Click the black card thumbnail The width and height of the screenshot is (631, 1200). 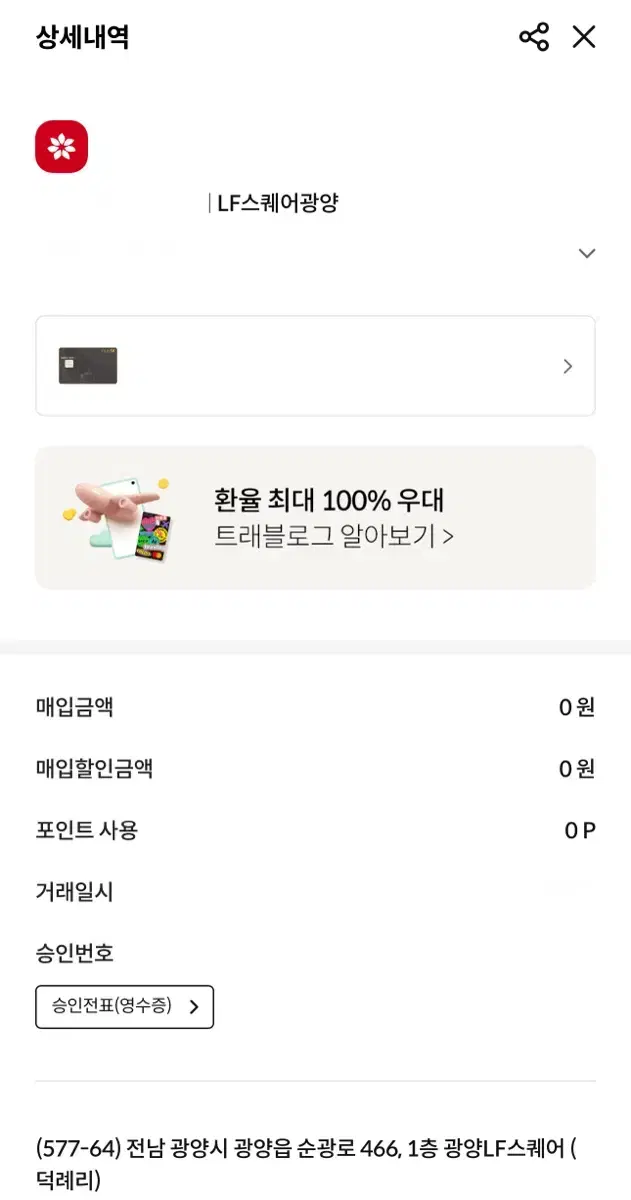tap(88, 366)
